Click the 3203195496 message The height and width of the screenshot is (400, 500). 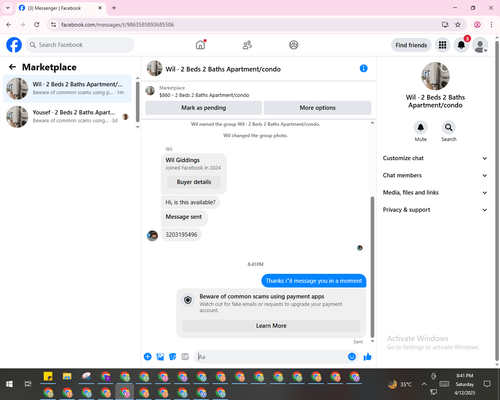(181, 235)
